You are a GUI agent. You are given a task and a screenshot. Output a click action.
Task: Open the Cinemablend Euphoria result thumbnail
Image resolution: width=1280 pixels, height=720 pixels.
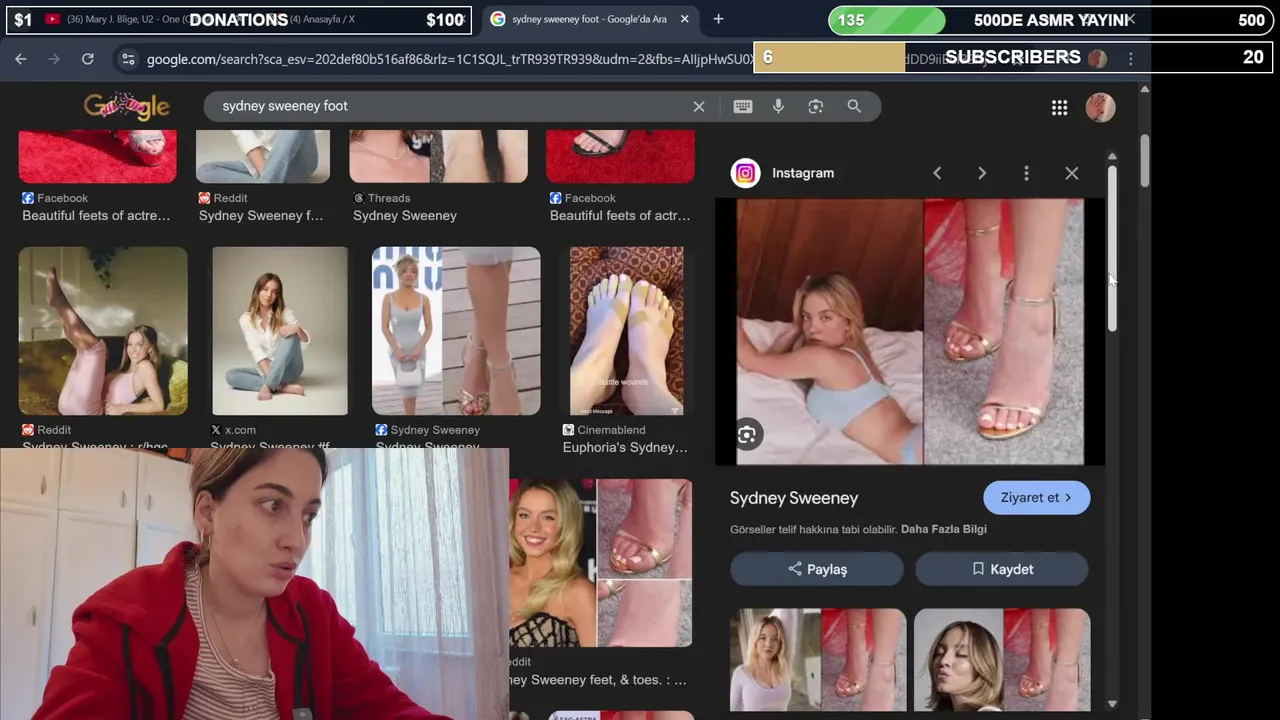(x=627, y=331)
